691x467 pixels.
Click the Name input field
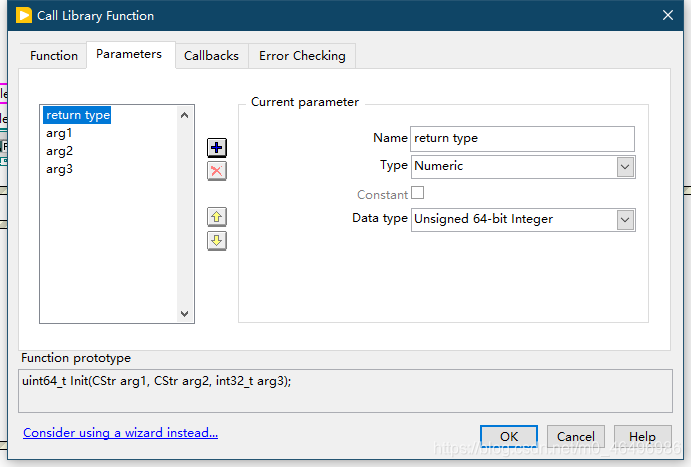[x=522, y=139]
